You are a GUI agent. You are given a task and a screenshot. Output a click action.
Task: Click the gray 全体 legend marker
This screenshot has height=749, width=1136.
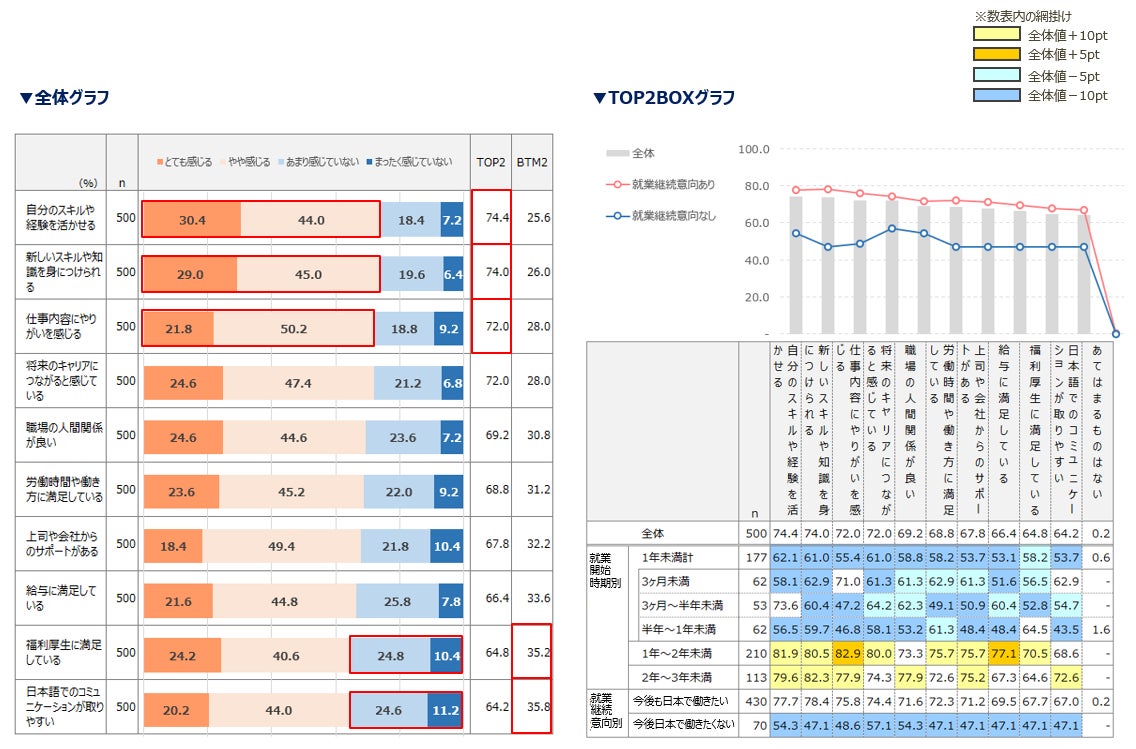pos(617,153)
